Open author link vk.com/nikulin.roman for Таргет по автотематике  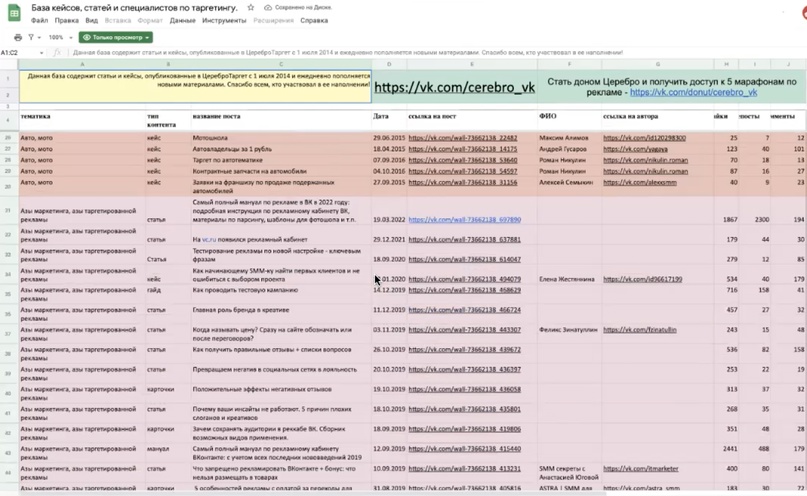tap(645, 160)
